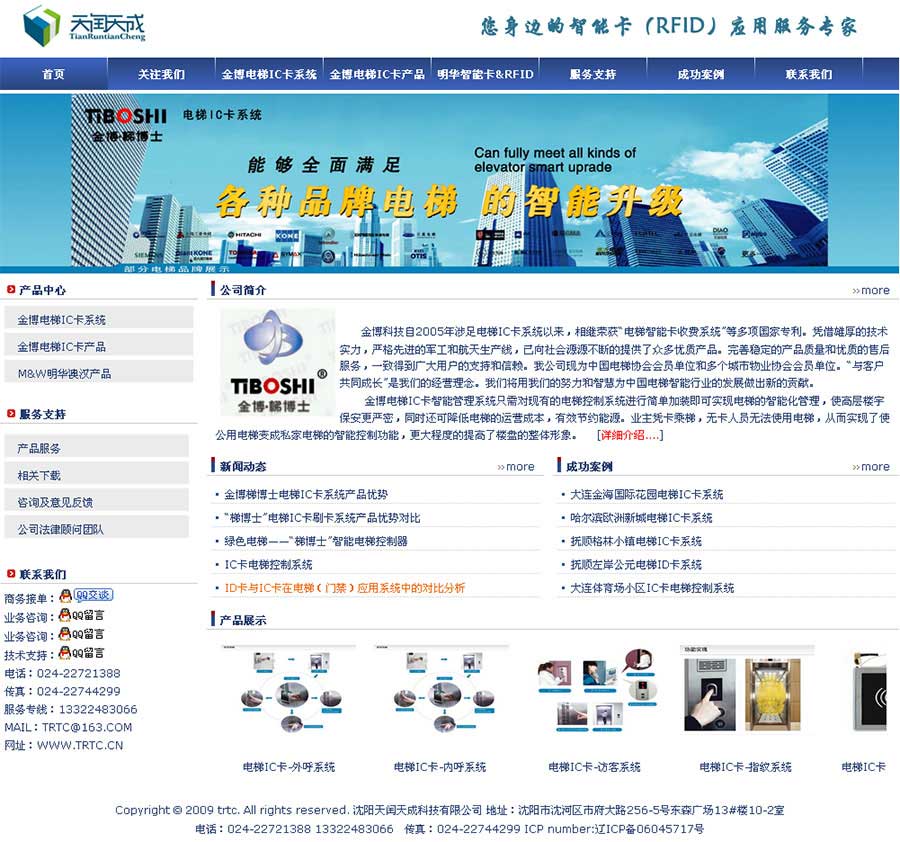Open orange news ID卡与IC卡在电梯(门禁)应用系统中的对比分析
Image resolution: width=900 pixels, height=842 pixels.
pyautogui.click(x=344, y=588)
